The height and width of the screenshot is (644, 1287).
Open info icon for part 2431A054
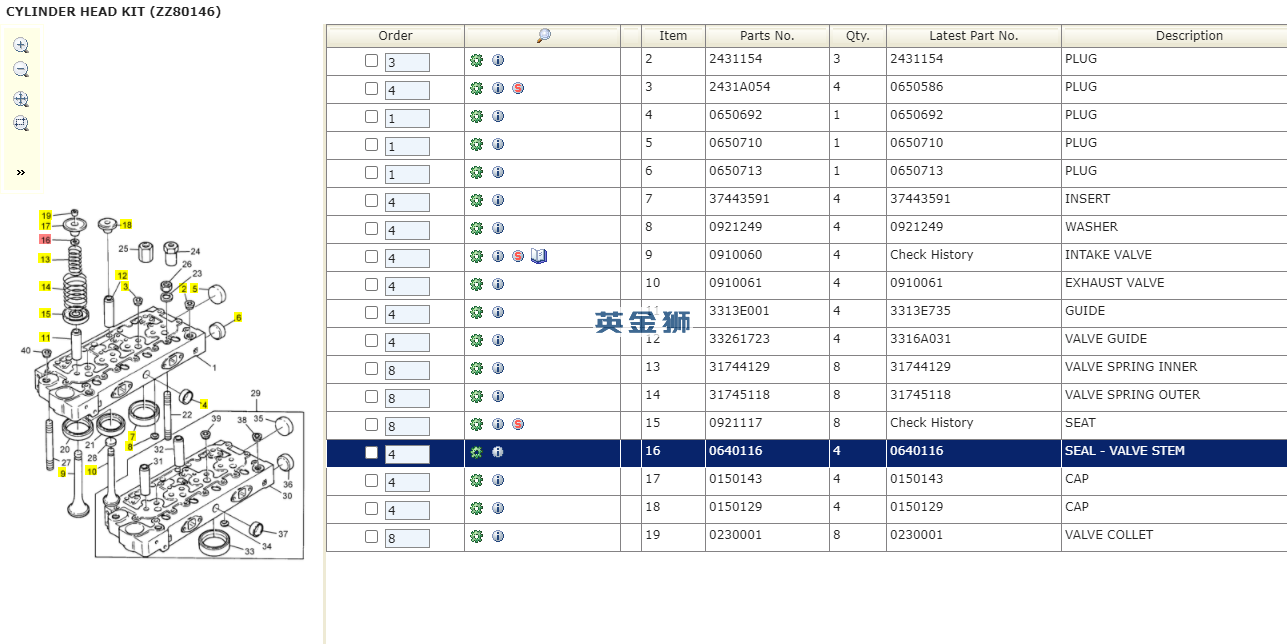tap(498, 88)
